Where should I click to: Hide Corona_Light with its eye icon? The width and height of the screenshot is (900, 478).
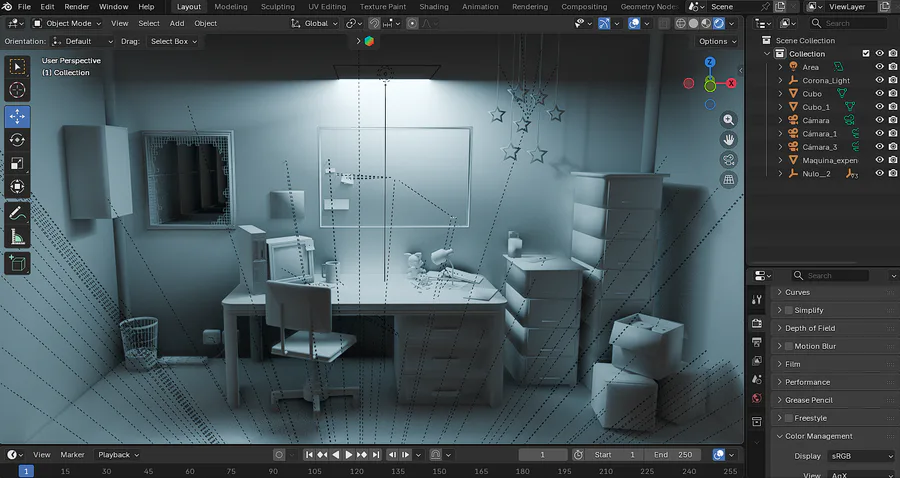coord(879,80)
